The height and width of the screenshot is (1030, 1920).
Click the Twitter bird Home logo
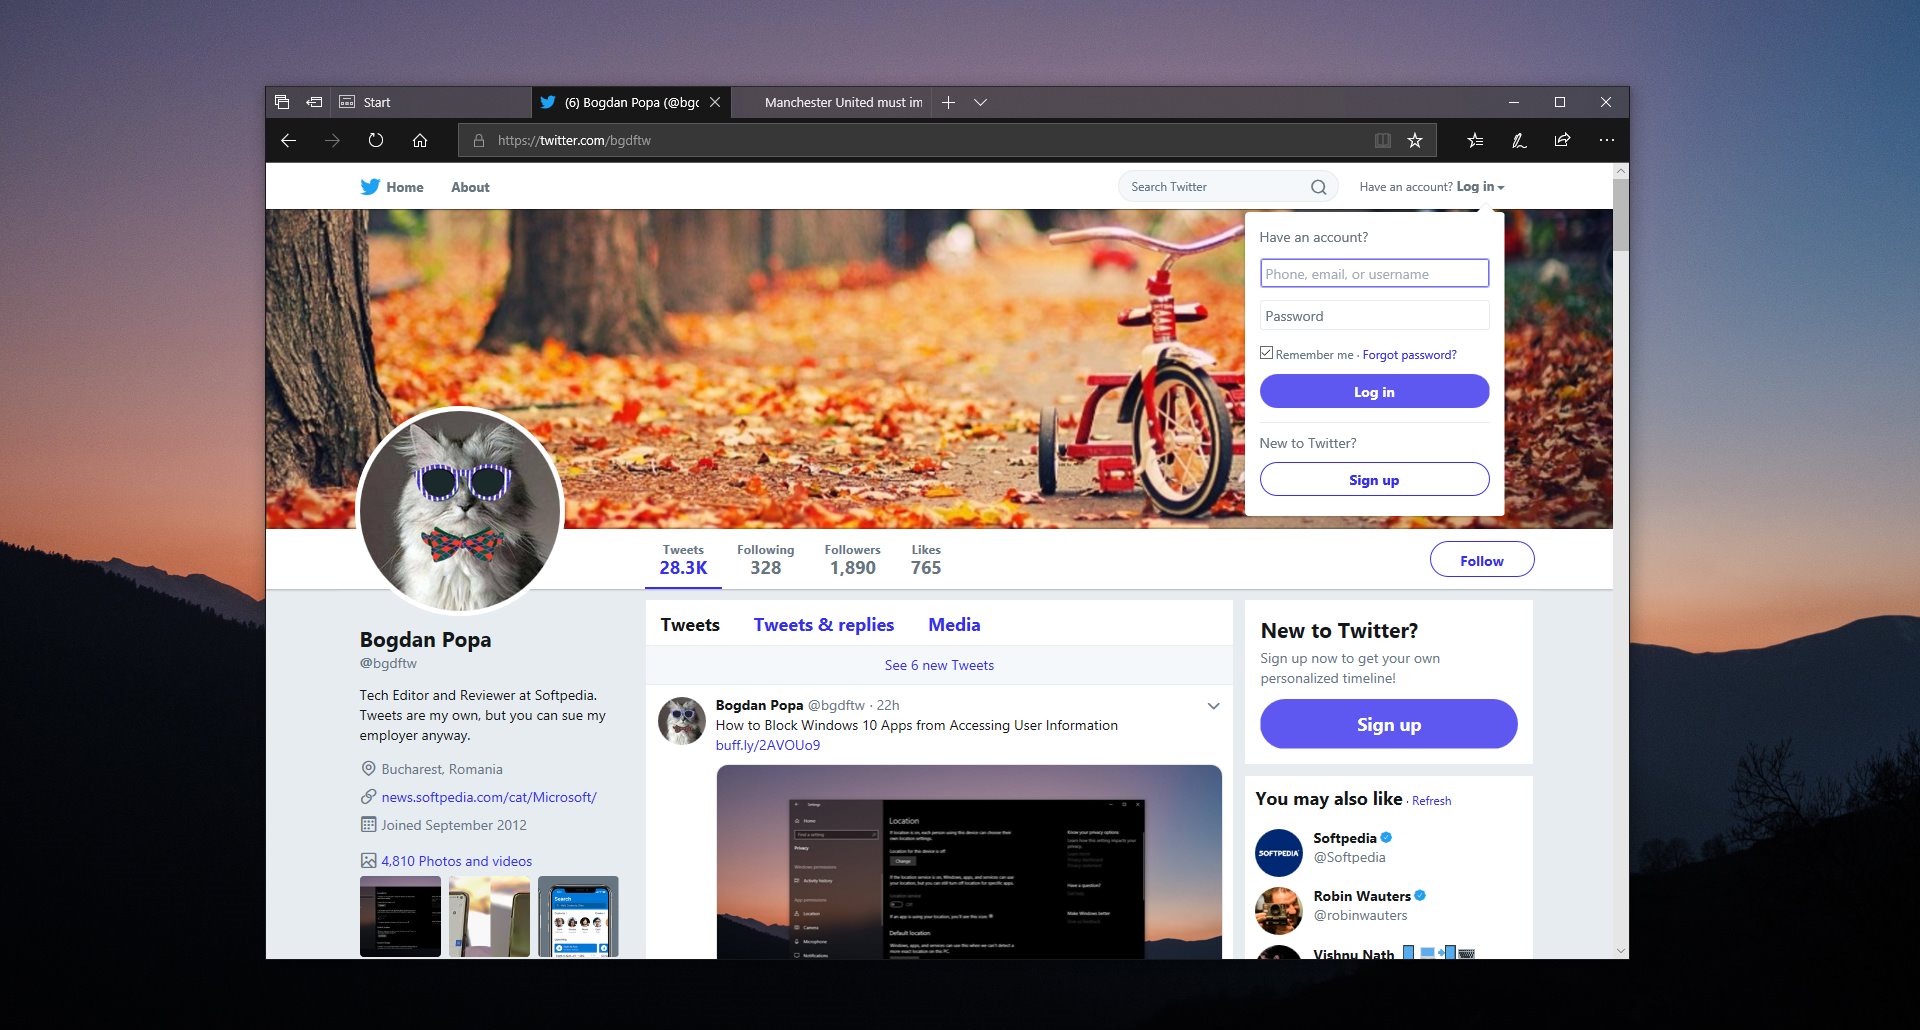pos(370,187)
